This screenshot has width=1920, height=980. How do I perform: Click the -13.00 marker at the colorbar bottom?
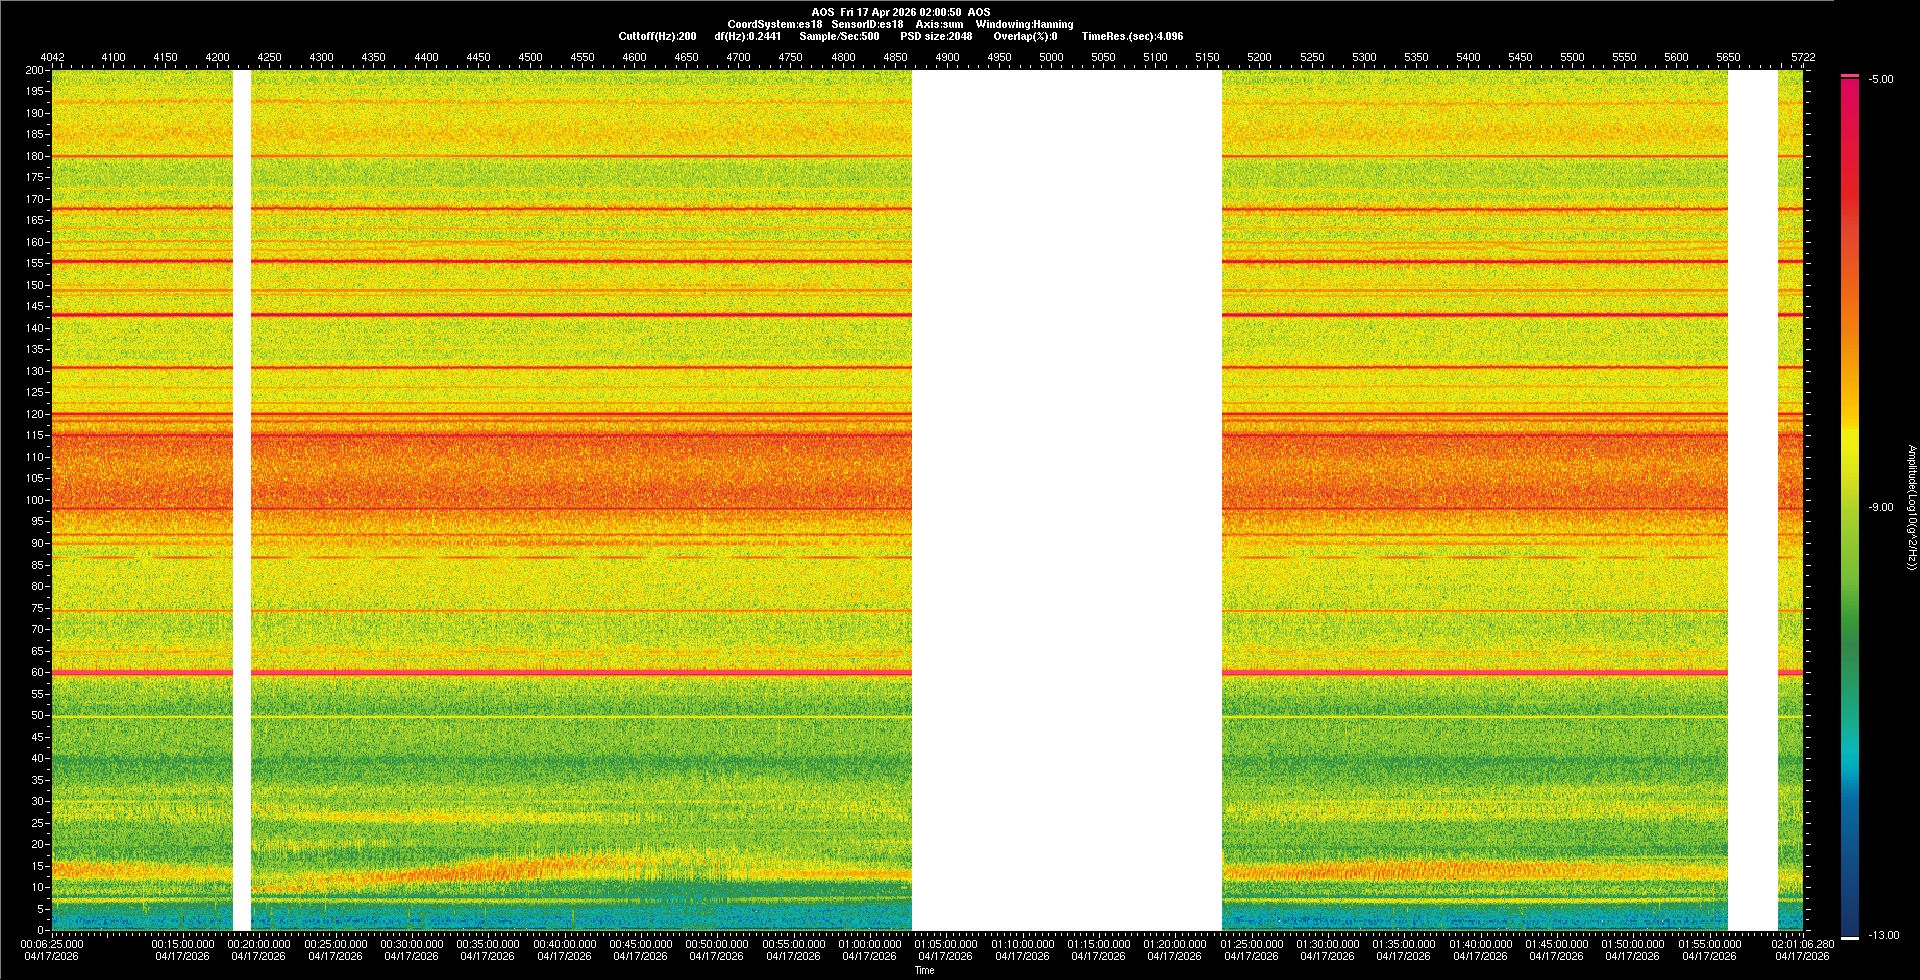click(1883, 935)
